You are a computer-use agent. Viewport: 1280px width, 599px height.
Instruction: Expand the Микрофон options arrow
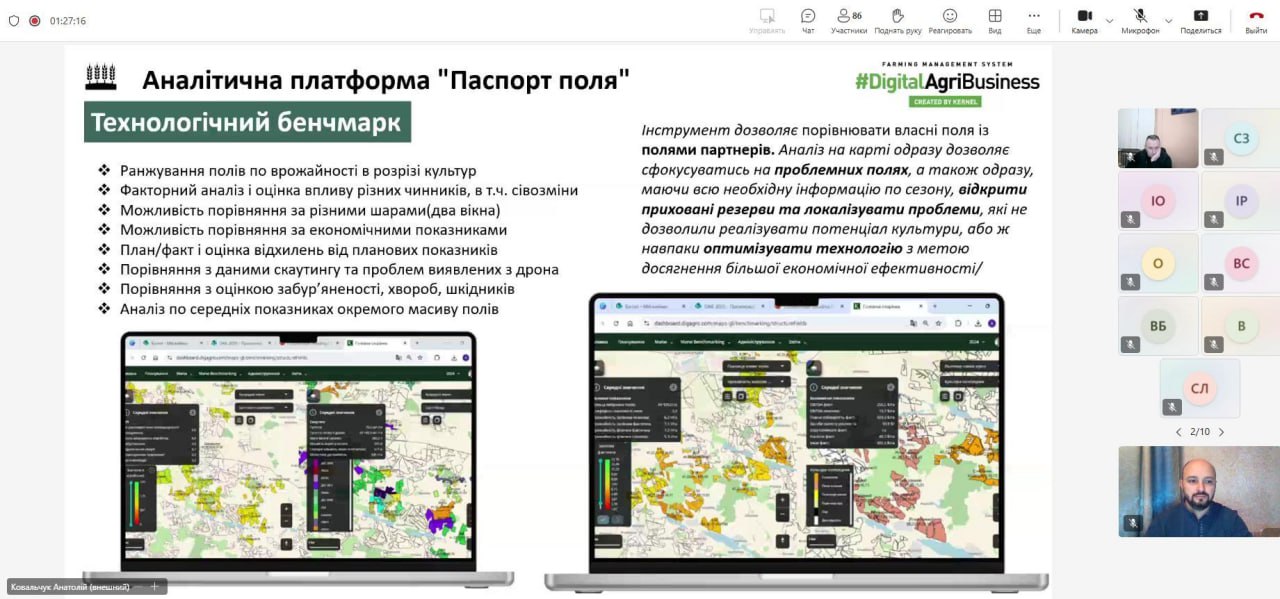[x=1168, y=20]
